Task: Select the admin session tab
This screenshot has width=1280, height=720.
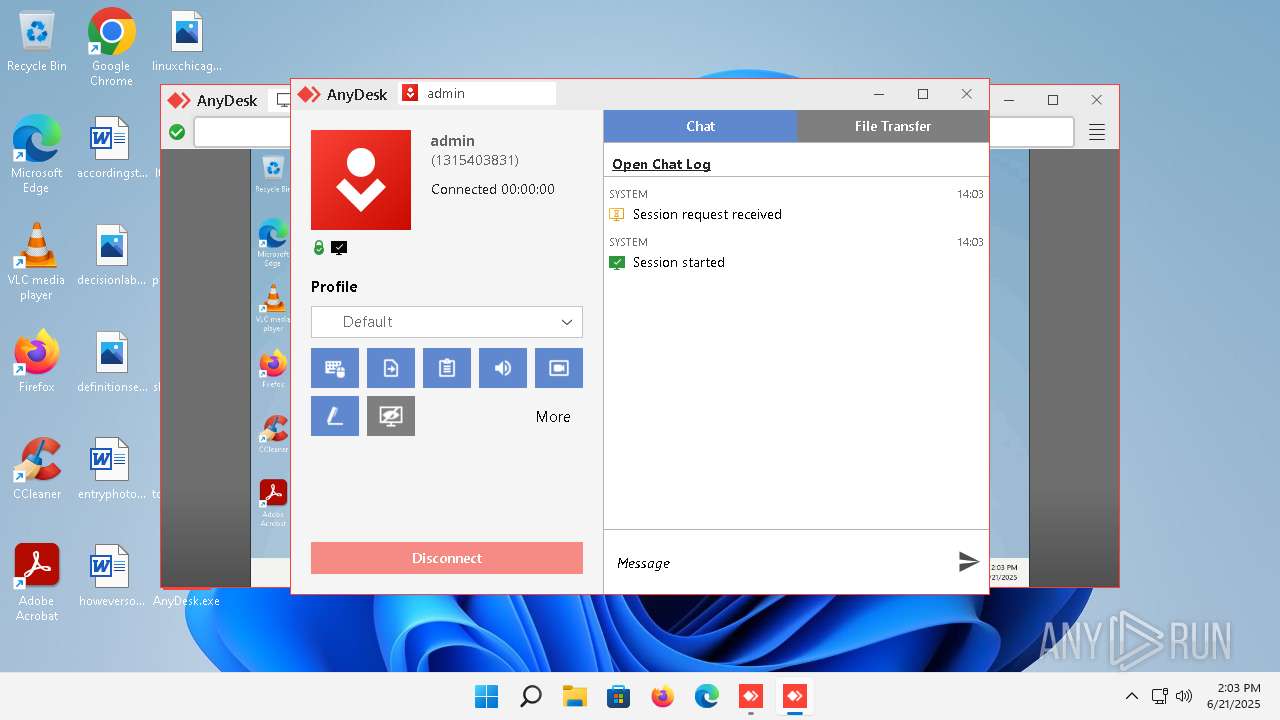Action: click(x=477, y=93)
